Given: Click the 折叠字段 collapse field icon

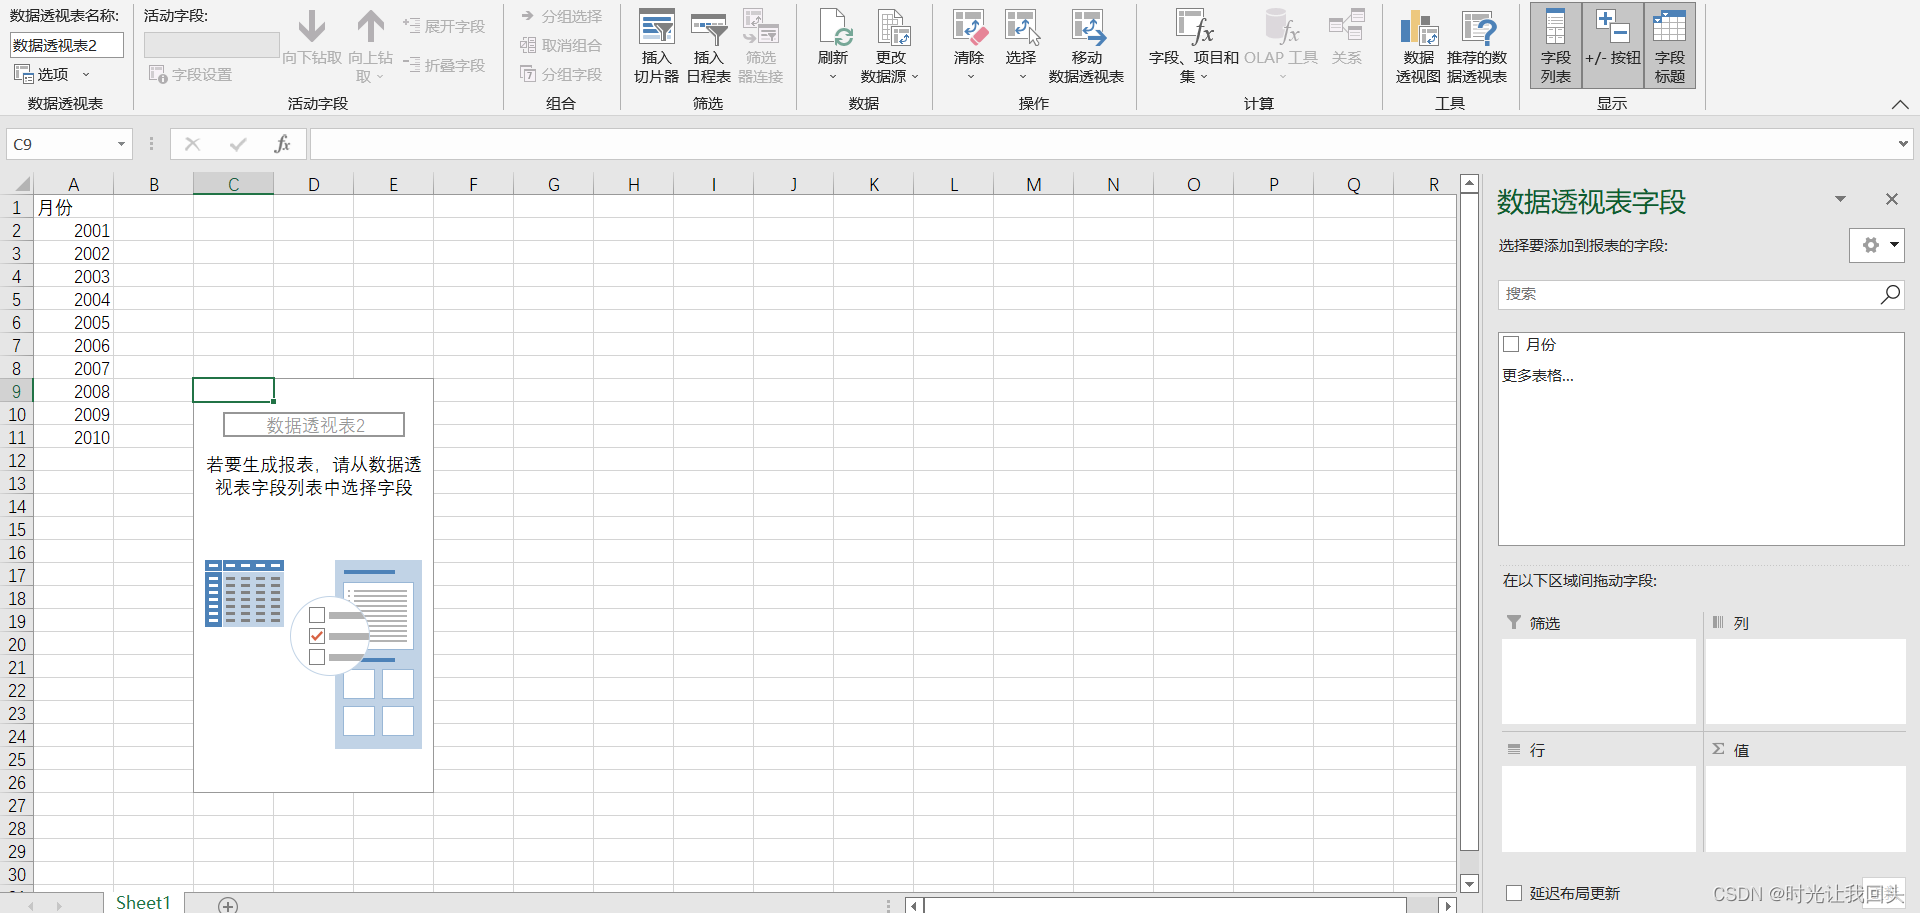Looking at the screenshot, I should tap(411, 64).
